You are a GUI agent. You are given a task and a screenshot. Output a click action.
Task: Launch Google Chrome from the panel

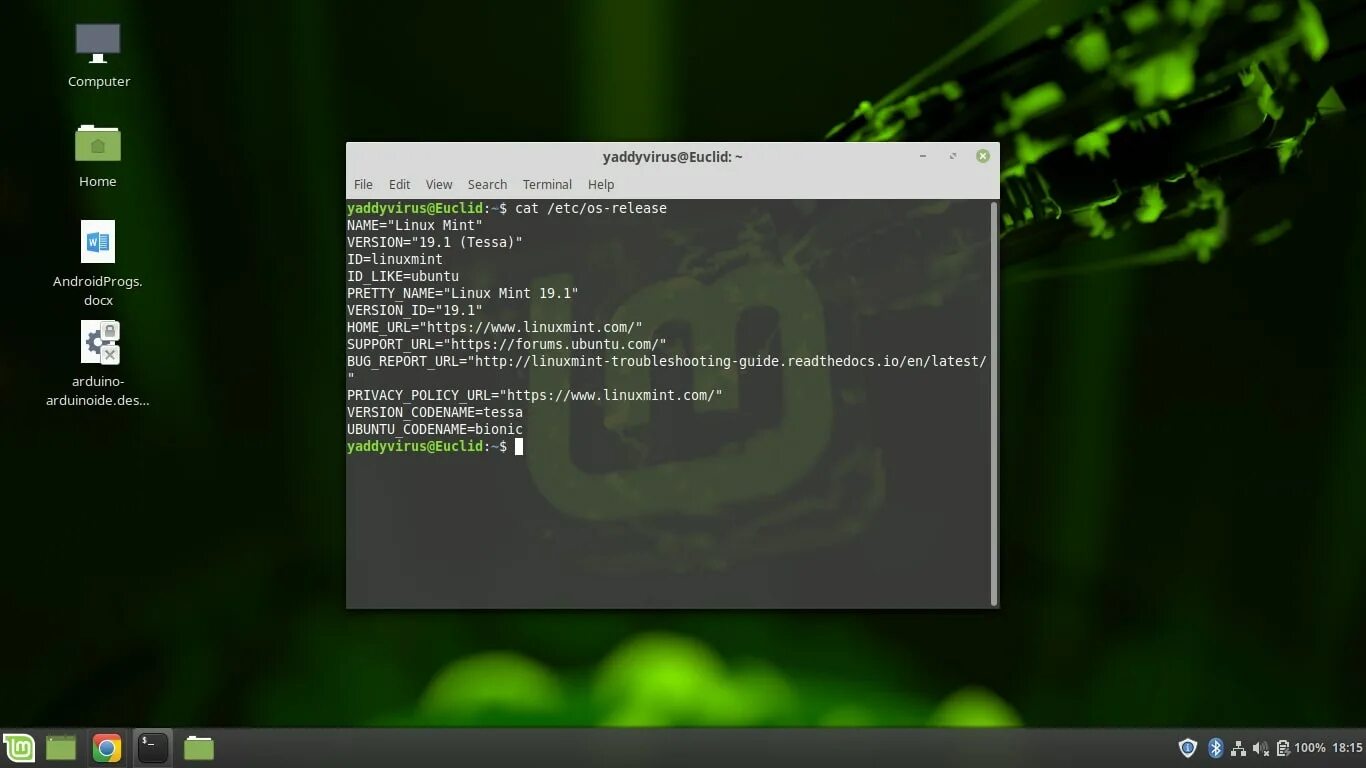[x=107, y=747]
